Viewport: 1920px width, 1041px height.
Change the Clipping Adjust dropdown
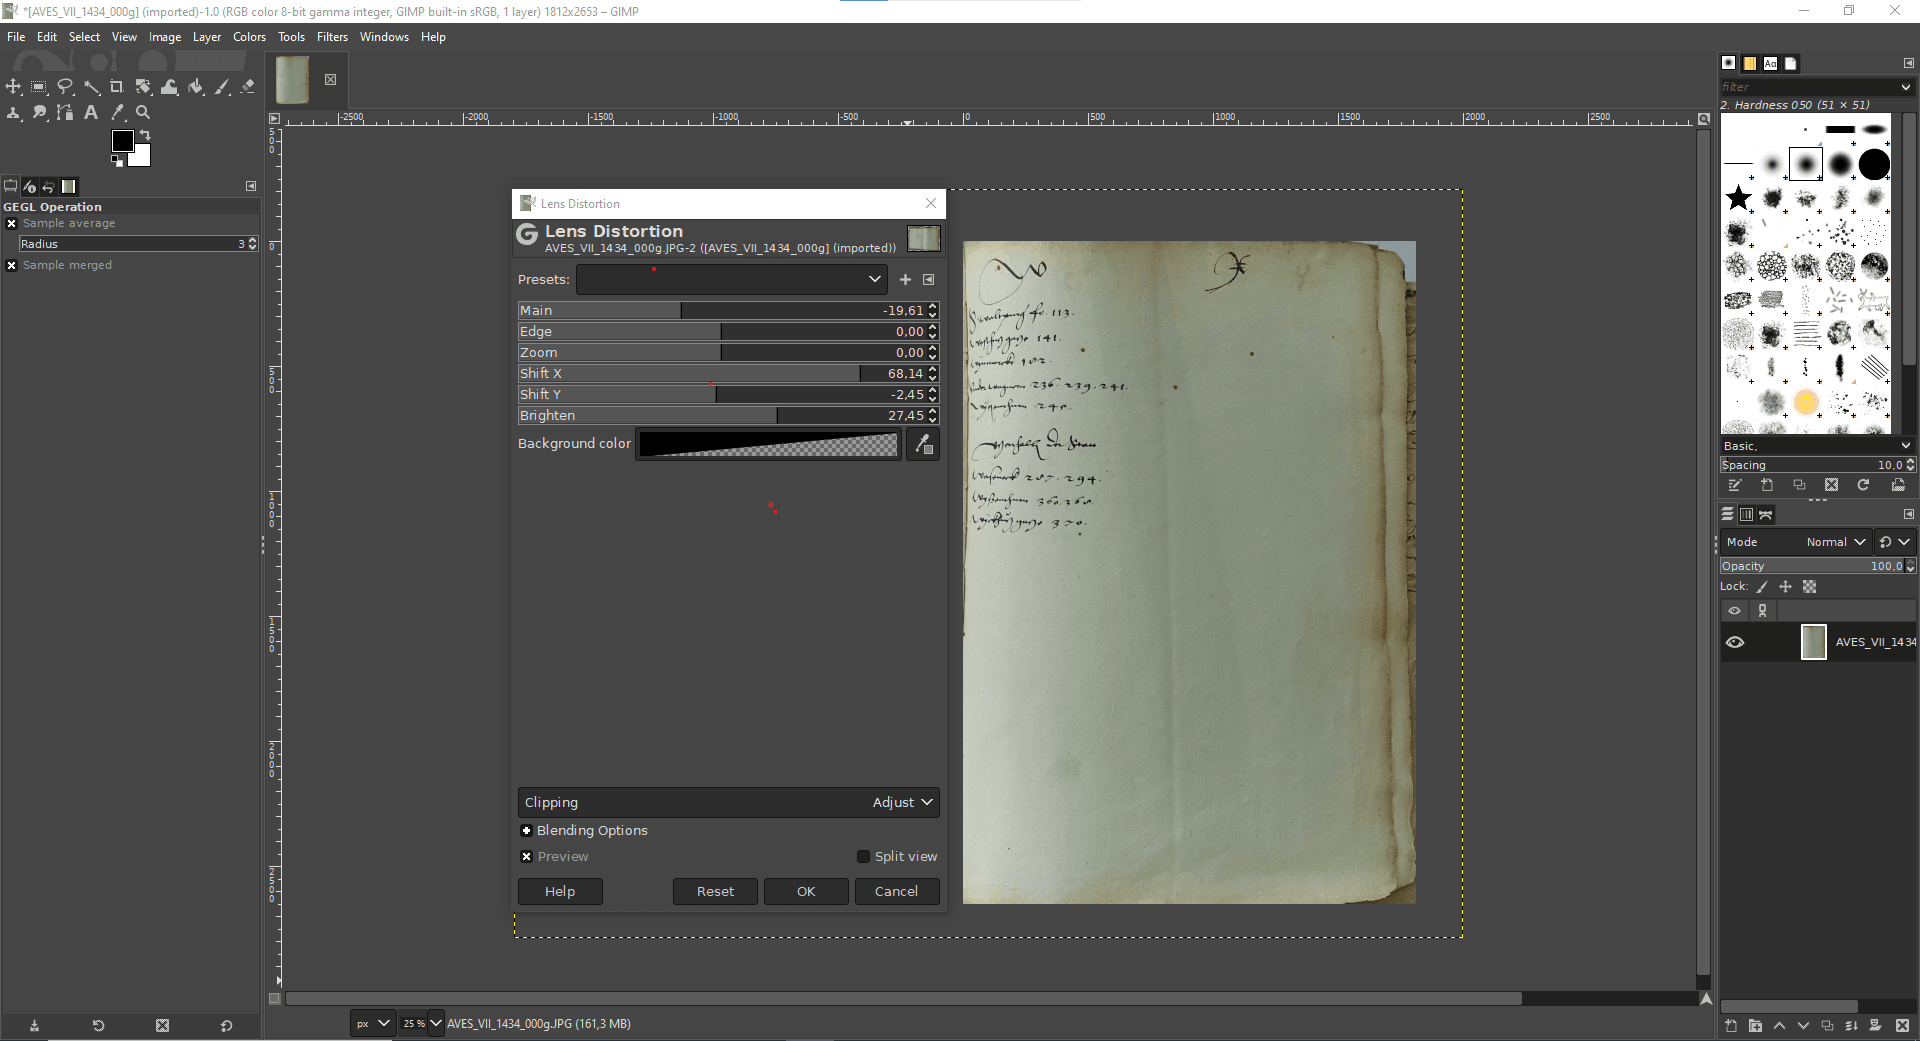(900, 802)
